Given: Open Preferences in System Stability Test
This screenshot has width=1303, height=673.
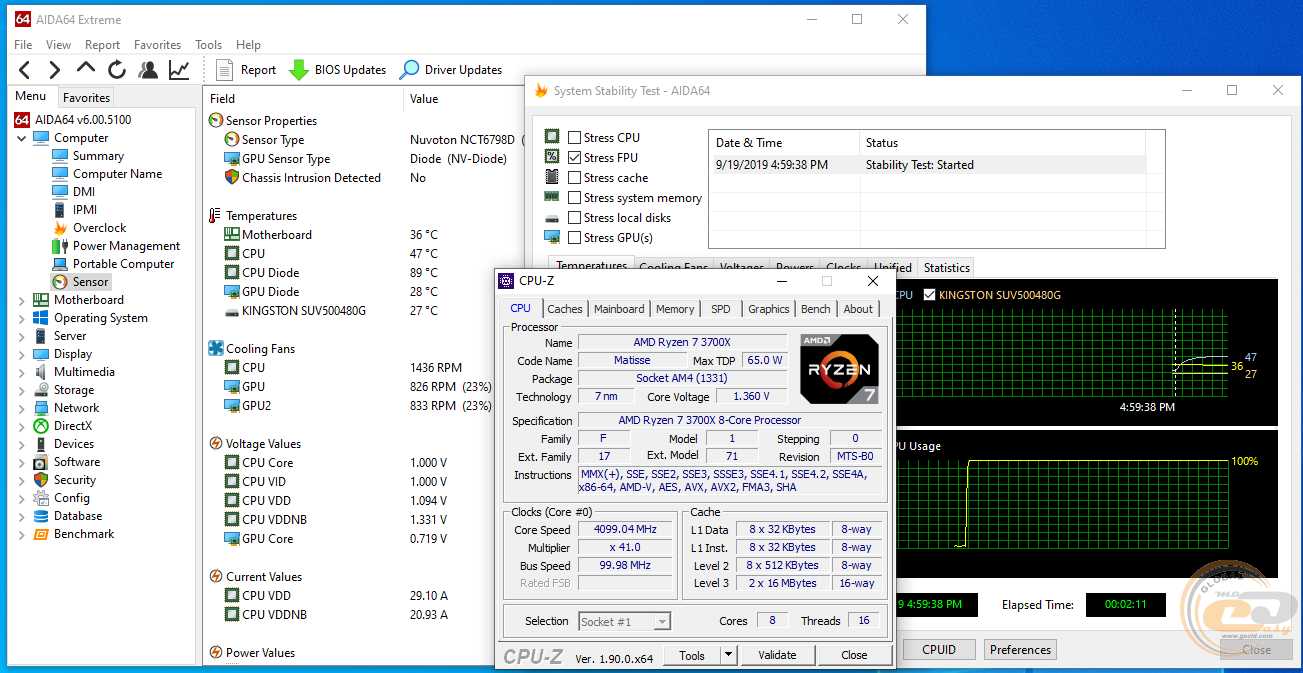Looking at the screenshot, I should 1021,650.
